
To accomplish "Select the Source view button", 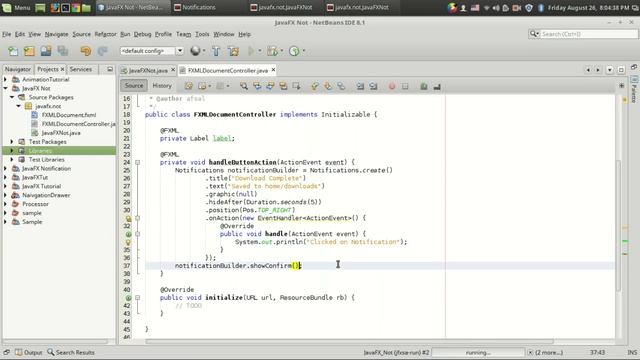I will pos(134,86).
